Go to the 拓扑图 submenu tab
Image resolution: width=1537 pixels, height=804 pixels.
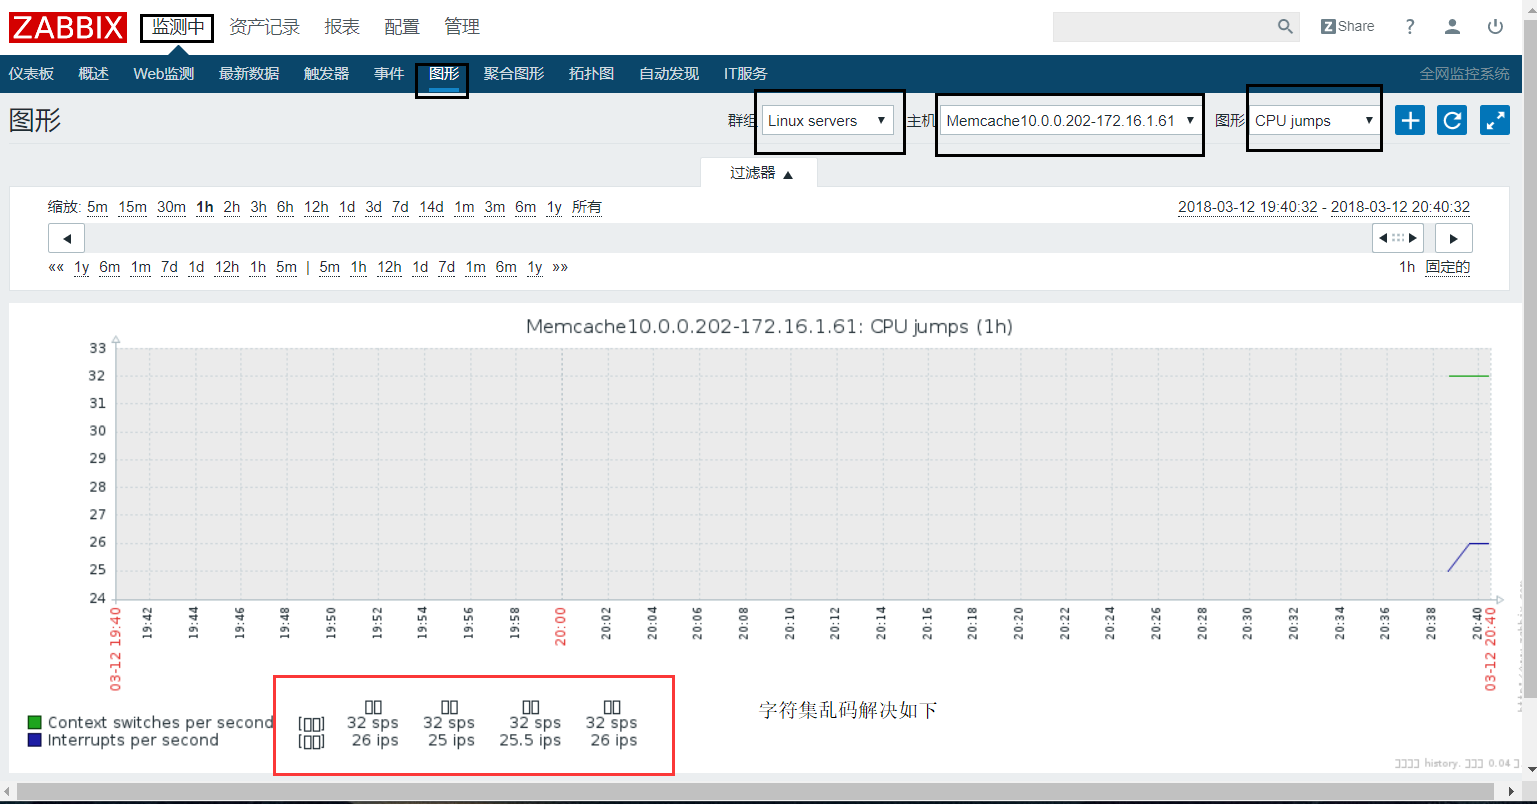(591, 74)
